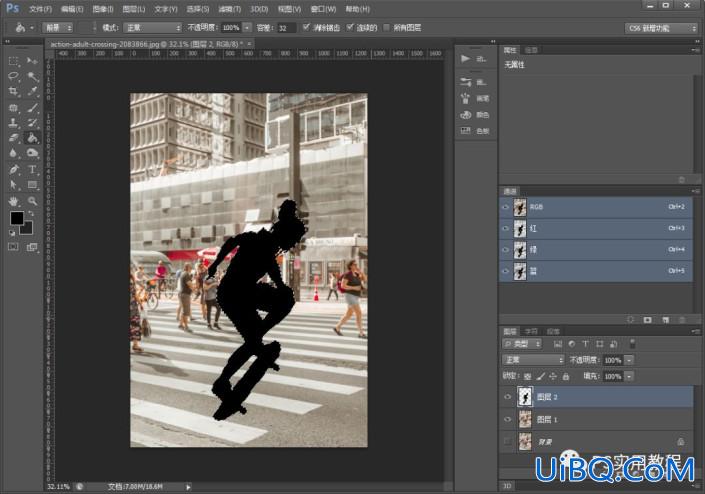Select the Dodge tool

(32, 153)
